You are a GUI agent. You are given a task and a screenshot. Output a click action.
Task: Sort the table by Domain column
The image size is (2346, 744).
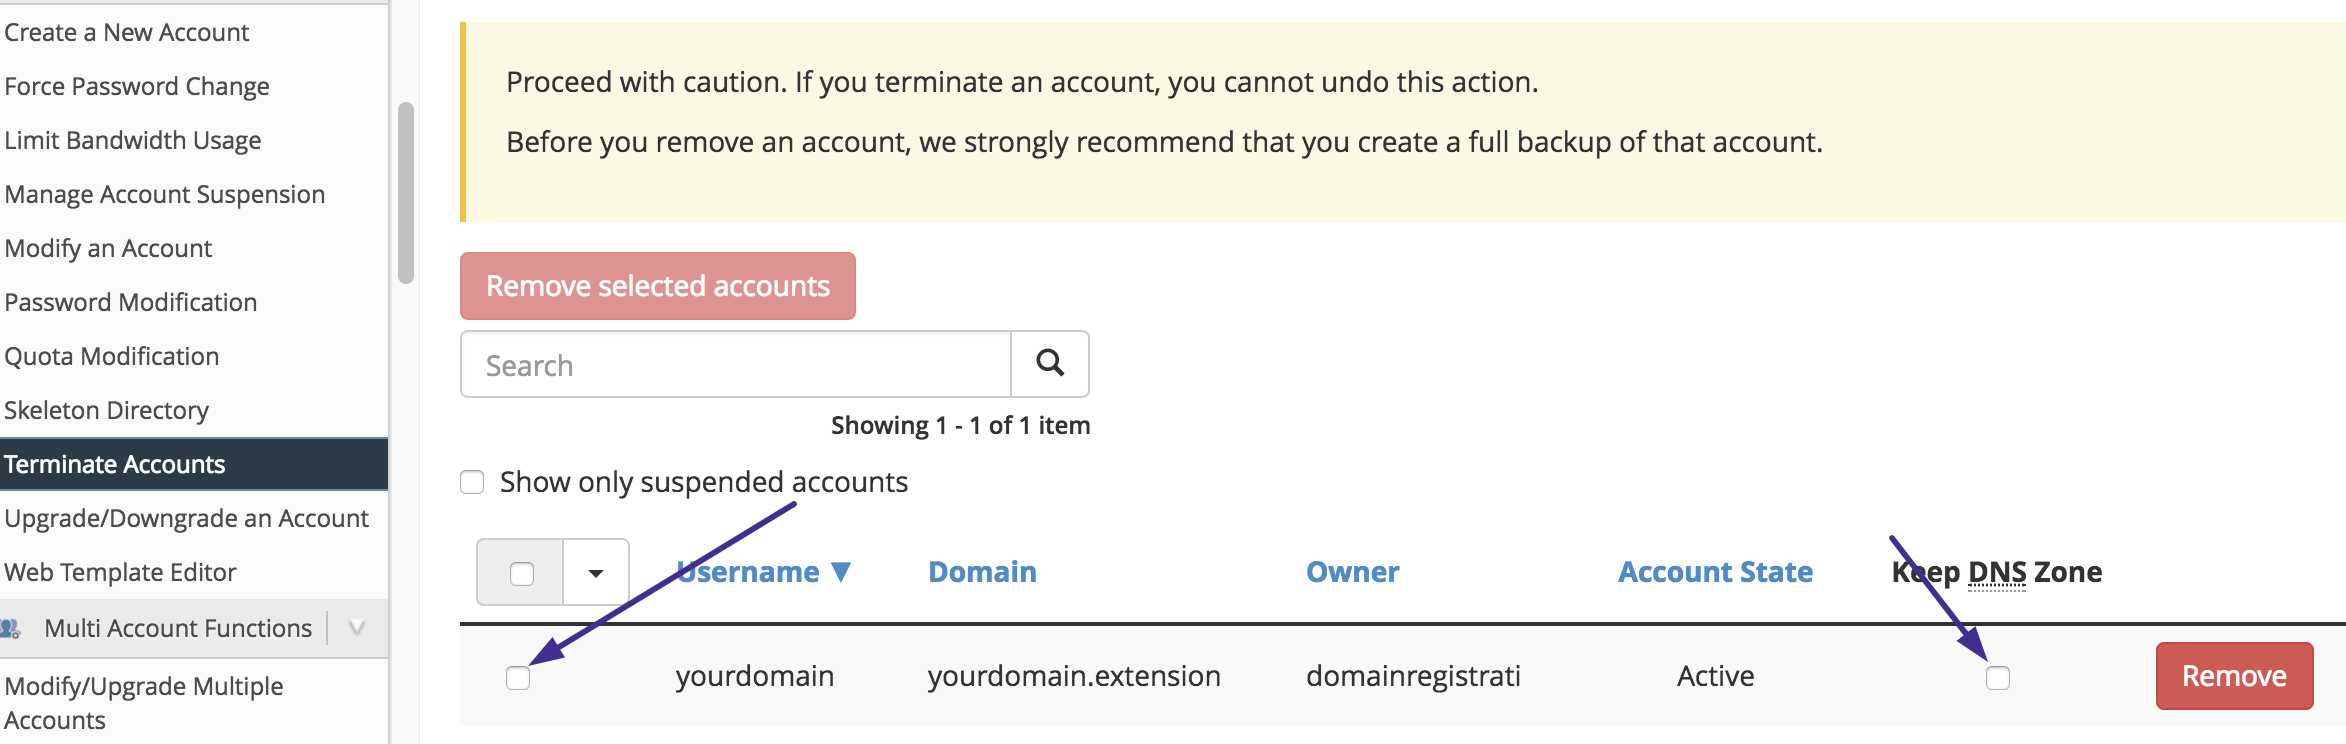tap(981, 571)
